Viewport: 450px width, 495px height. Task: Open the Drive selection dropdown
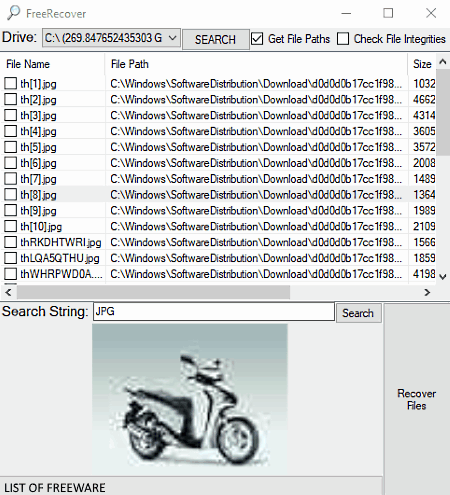point(111,38)
